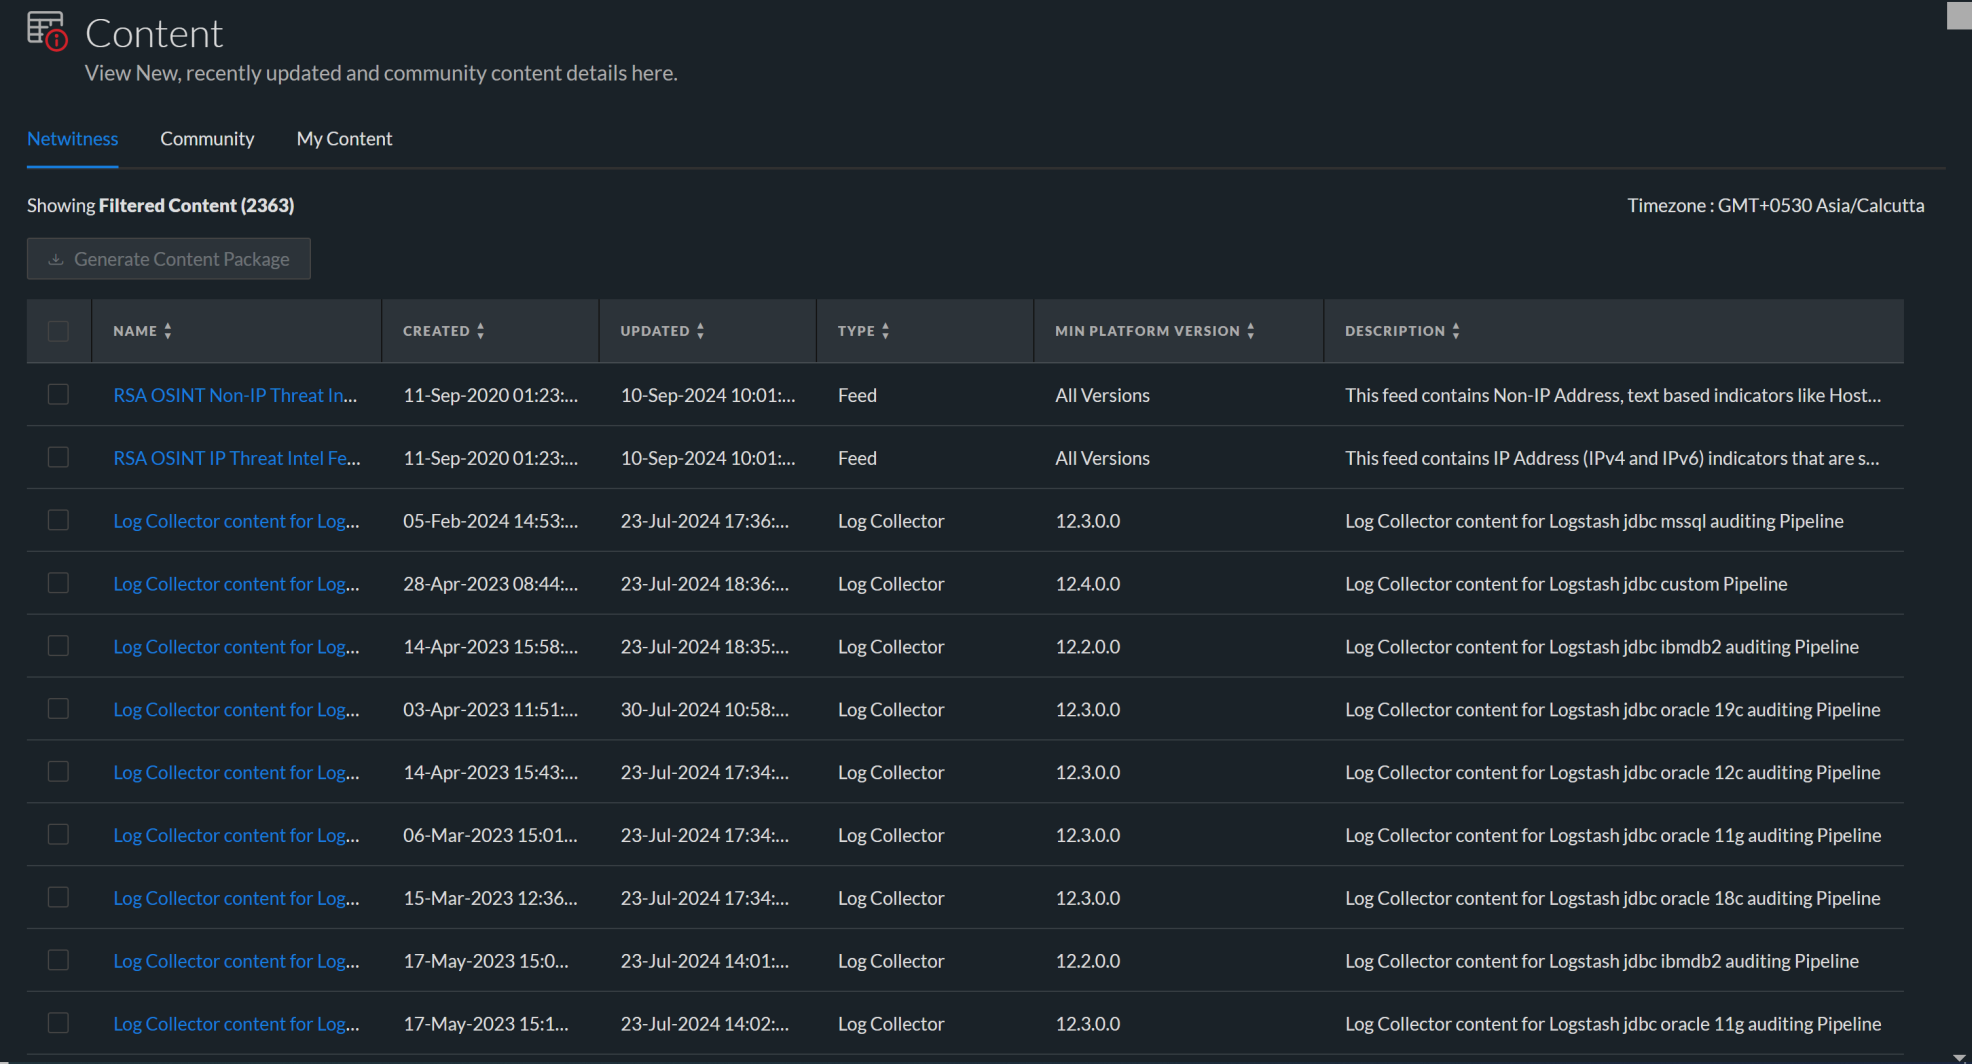Image resolution: width=1972 pixels, height=1064 pixels.
Task: Sort table by CREATED column arrows
Action: [481, 331]
